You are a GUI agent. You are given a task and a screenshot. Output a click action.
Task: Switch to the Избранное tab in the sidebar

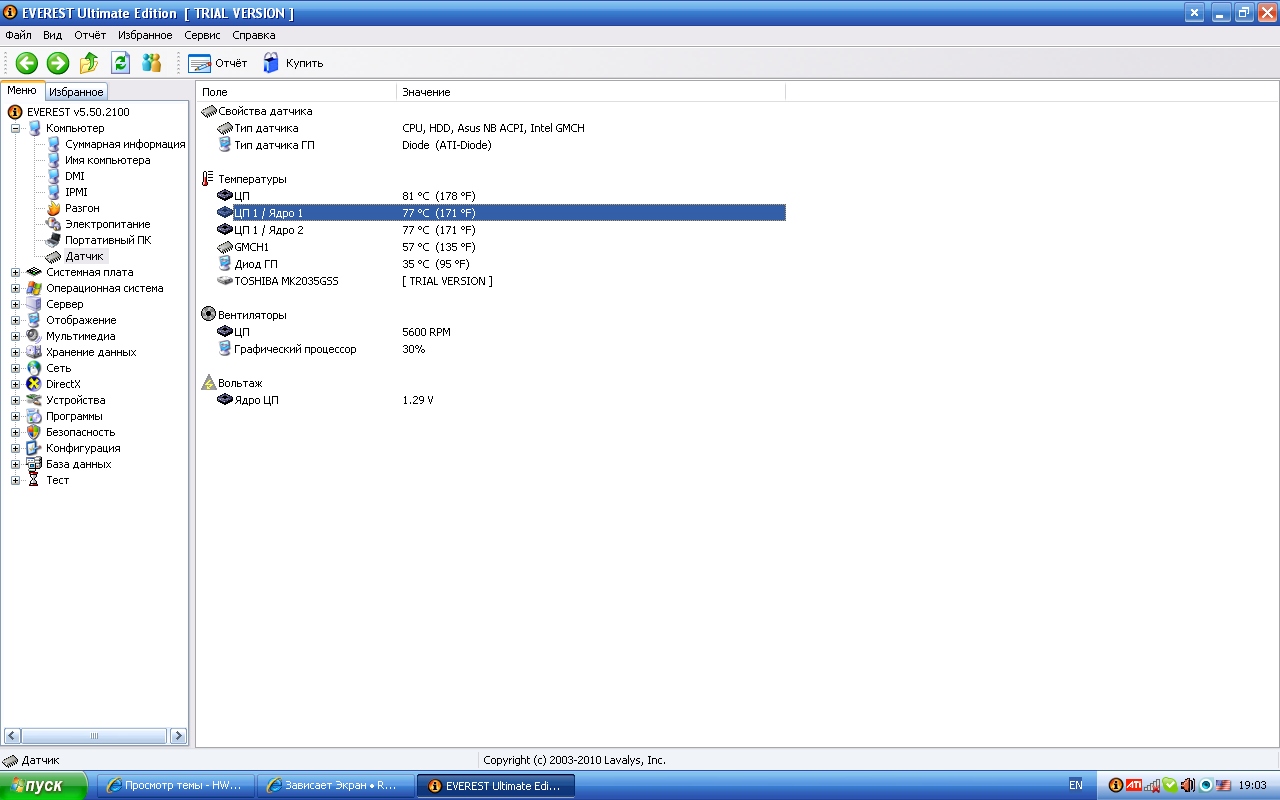[76, 92]
